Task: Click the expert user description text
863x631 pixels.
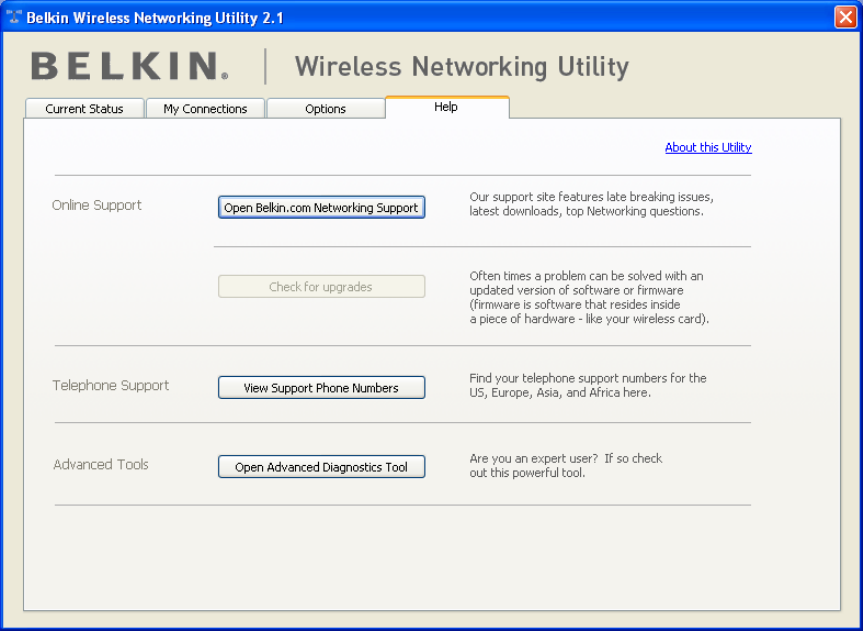Action: pyautogui.click(x=566, y=466)
